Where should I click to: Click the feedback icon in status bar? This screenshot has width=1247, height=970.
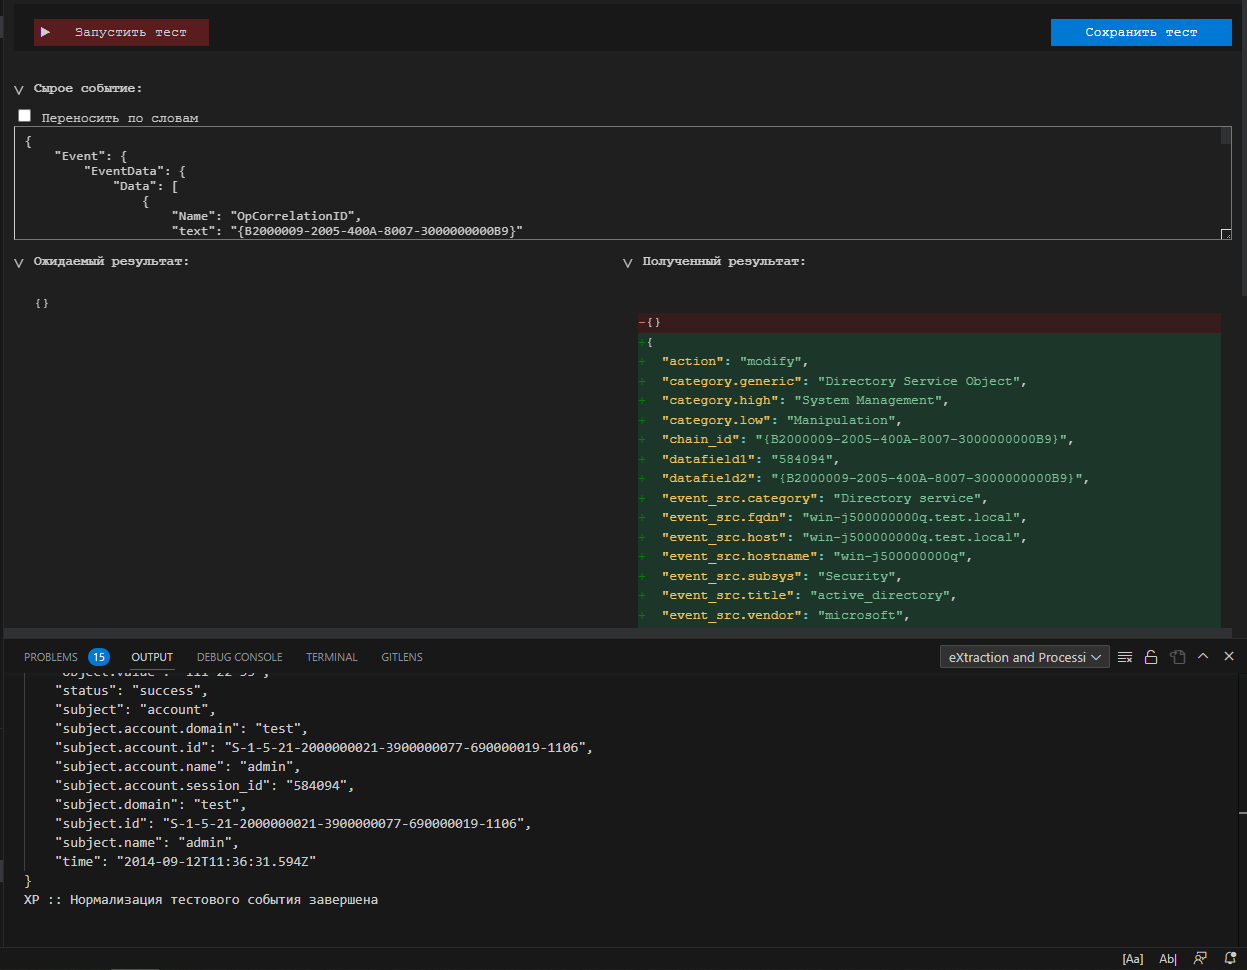[x=1200, y=958]
